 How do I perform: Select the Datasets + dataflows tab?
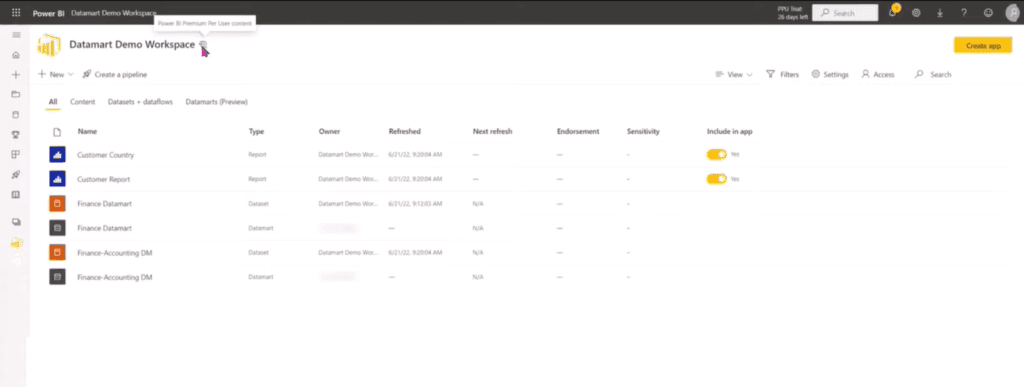click(x=140, y=102)
